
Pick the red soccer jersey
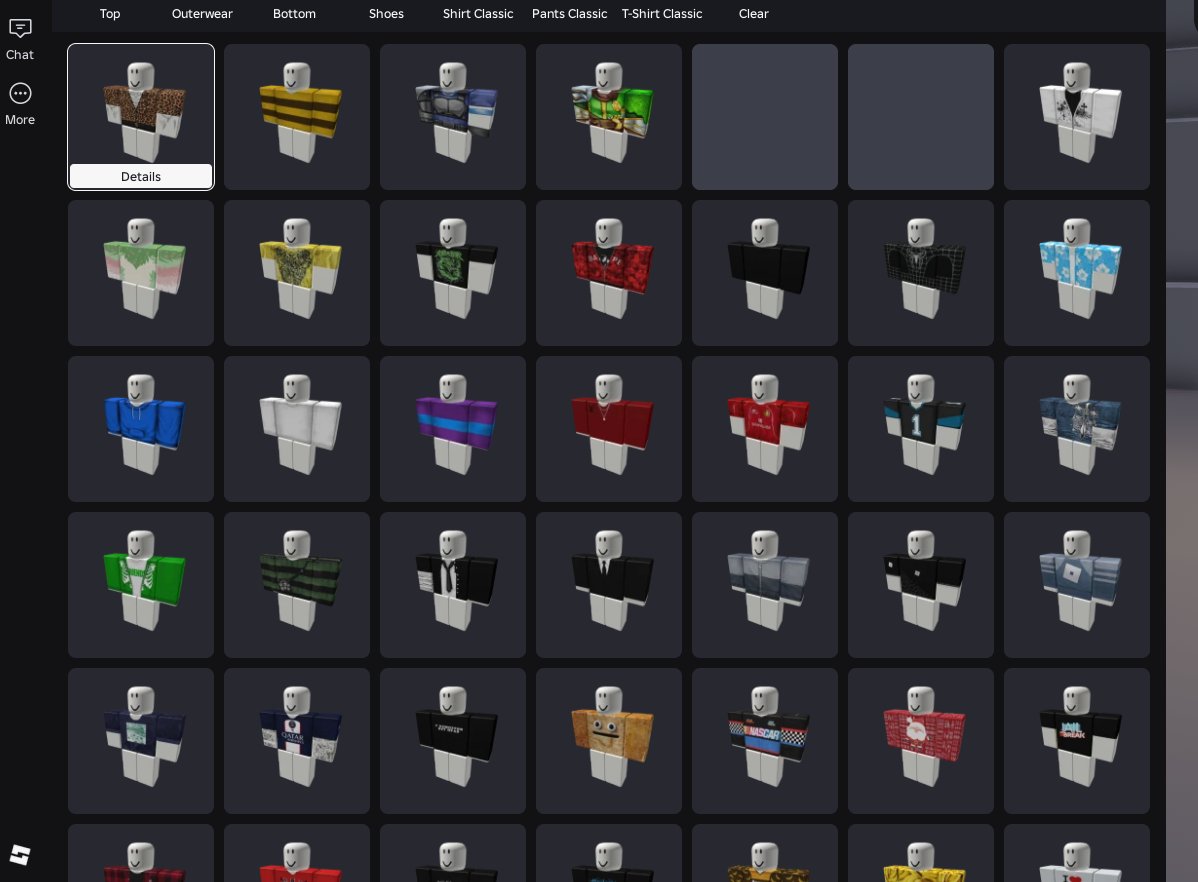pyautogui.click(x=765, y=429)
